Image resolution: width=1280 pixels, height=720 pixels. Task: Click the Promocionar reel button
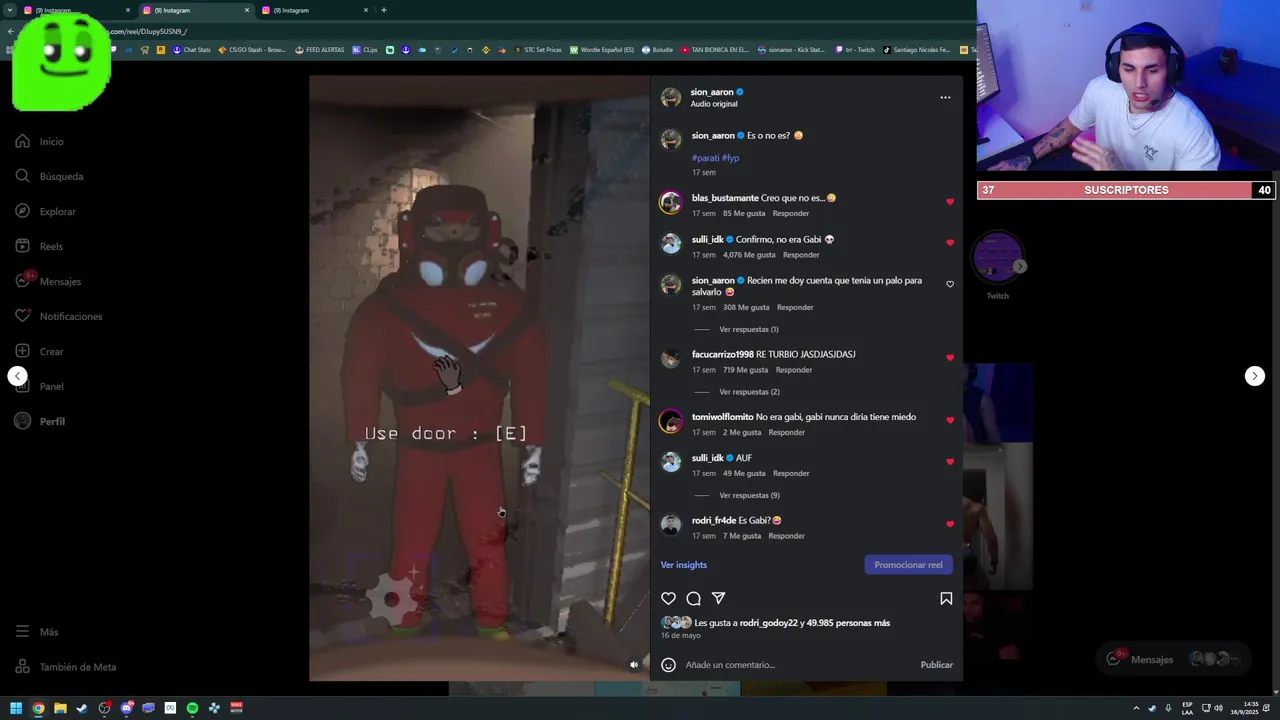click(908, 565)
